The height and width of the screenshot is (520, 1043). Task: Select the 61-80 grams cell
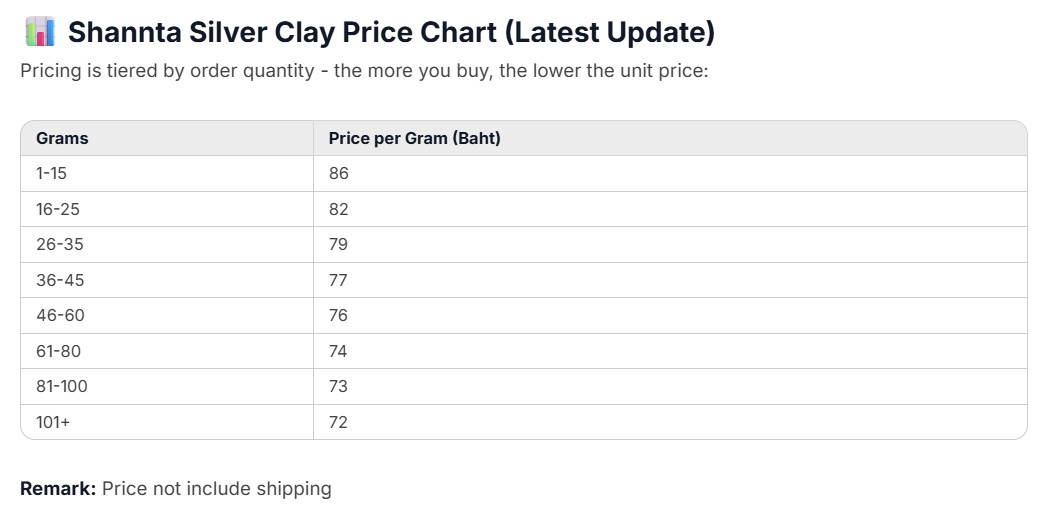(x=60, y=351)
